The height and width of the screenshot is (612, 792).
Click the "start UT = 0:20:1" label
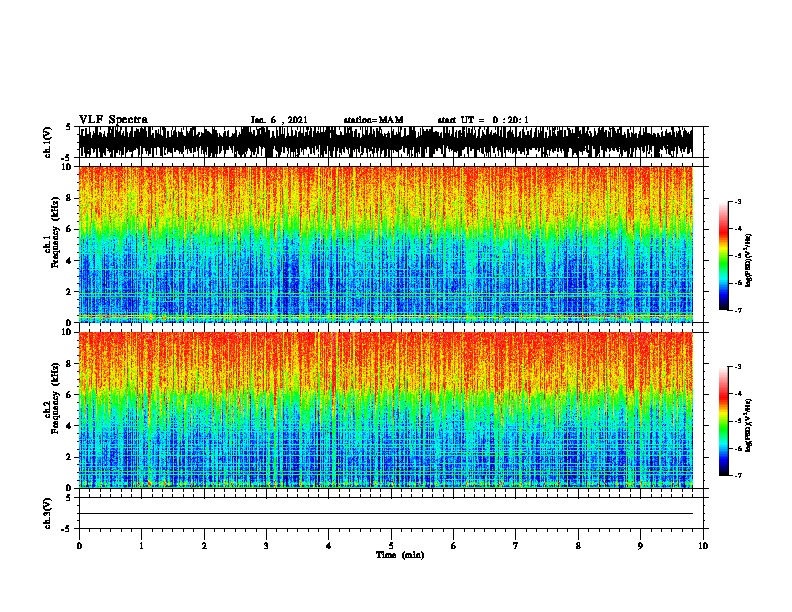pos(483,120)
